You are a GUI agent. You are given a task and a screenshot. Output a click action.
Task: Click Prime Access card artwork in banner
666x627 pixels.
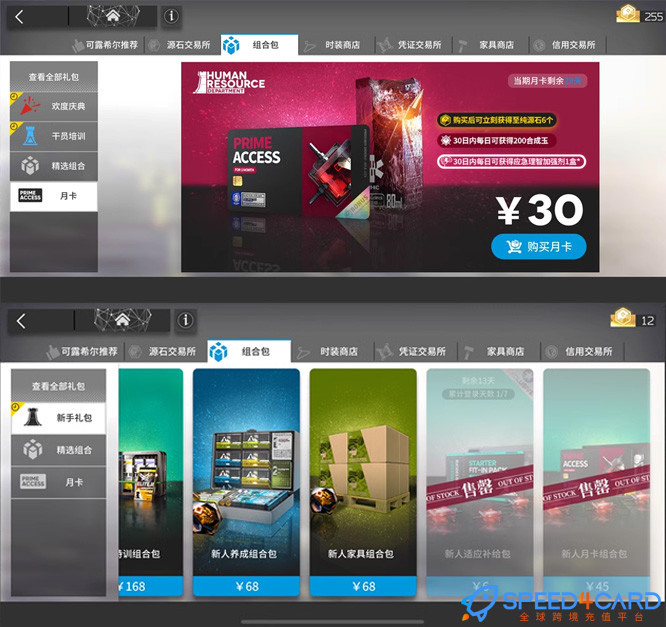297,170
